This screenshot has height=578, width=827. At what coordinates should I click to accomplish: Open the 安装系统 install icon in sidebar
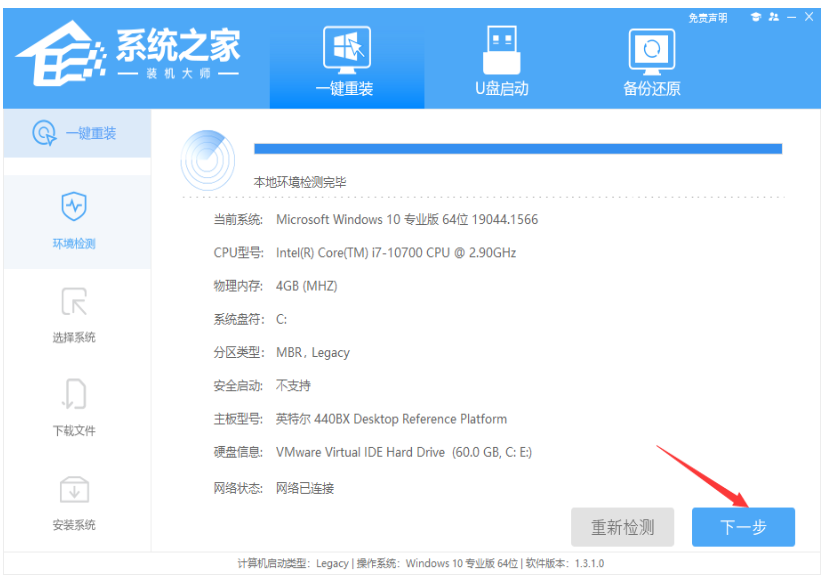coord(75,489)
